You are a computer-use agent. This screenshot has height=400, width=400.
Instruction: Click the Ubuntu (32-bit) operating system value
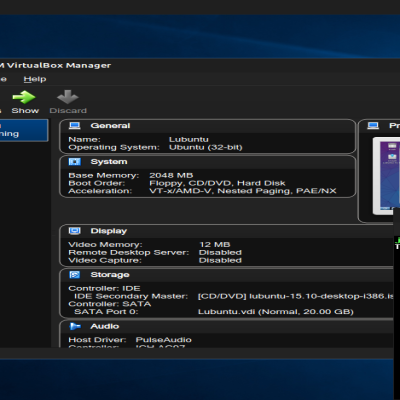click(x=206, y=147)
